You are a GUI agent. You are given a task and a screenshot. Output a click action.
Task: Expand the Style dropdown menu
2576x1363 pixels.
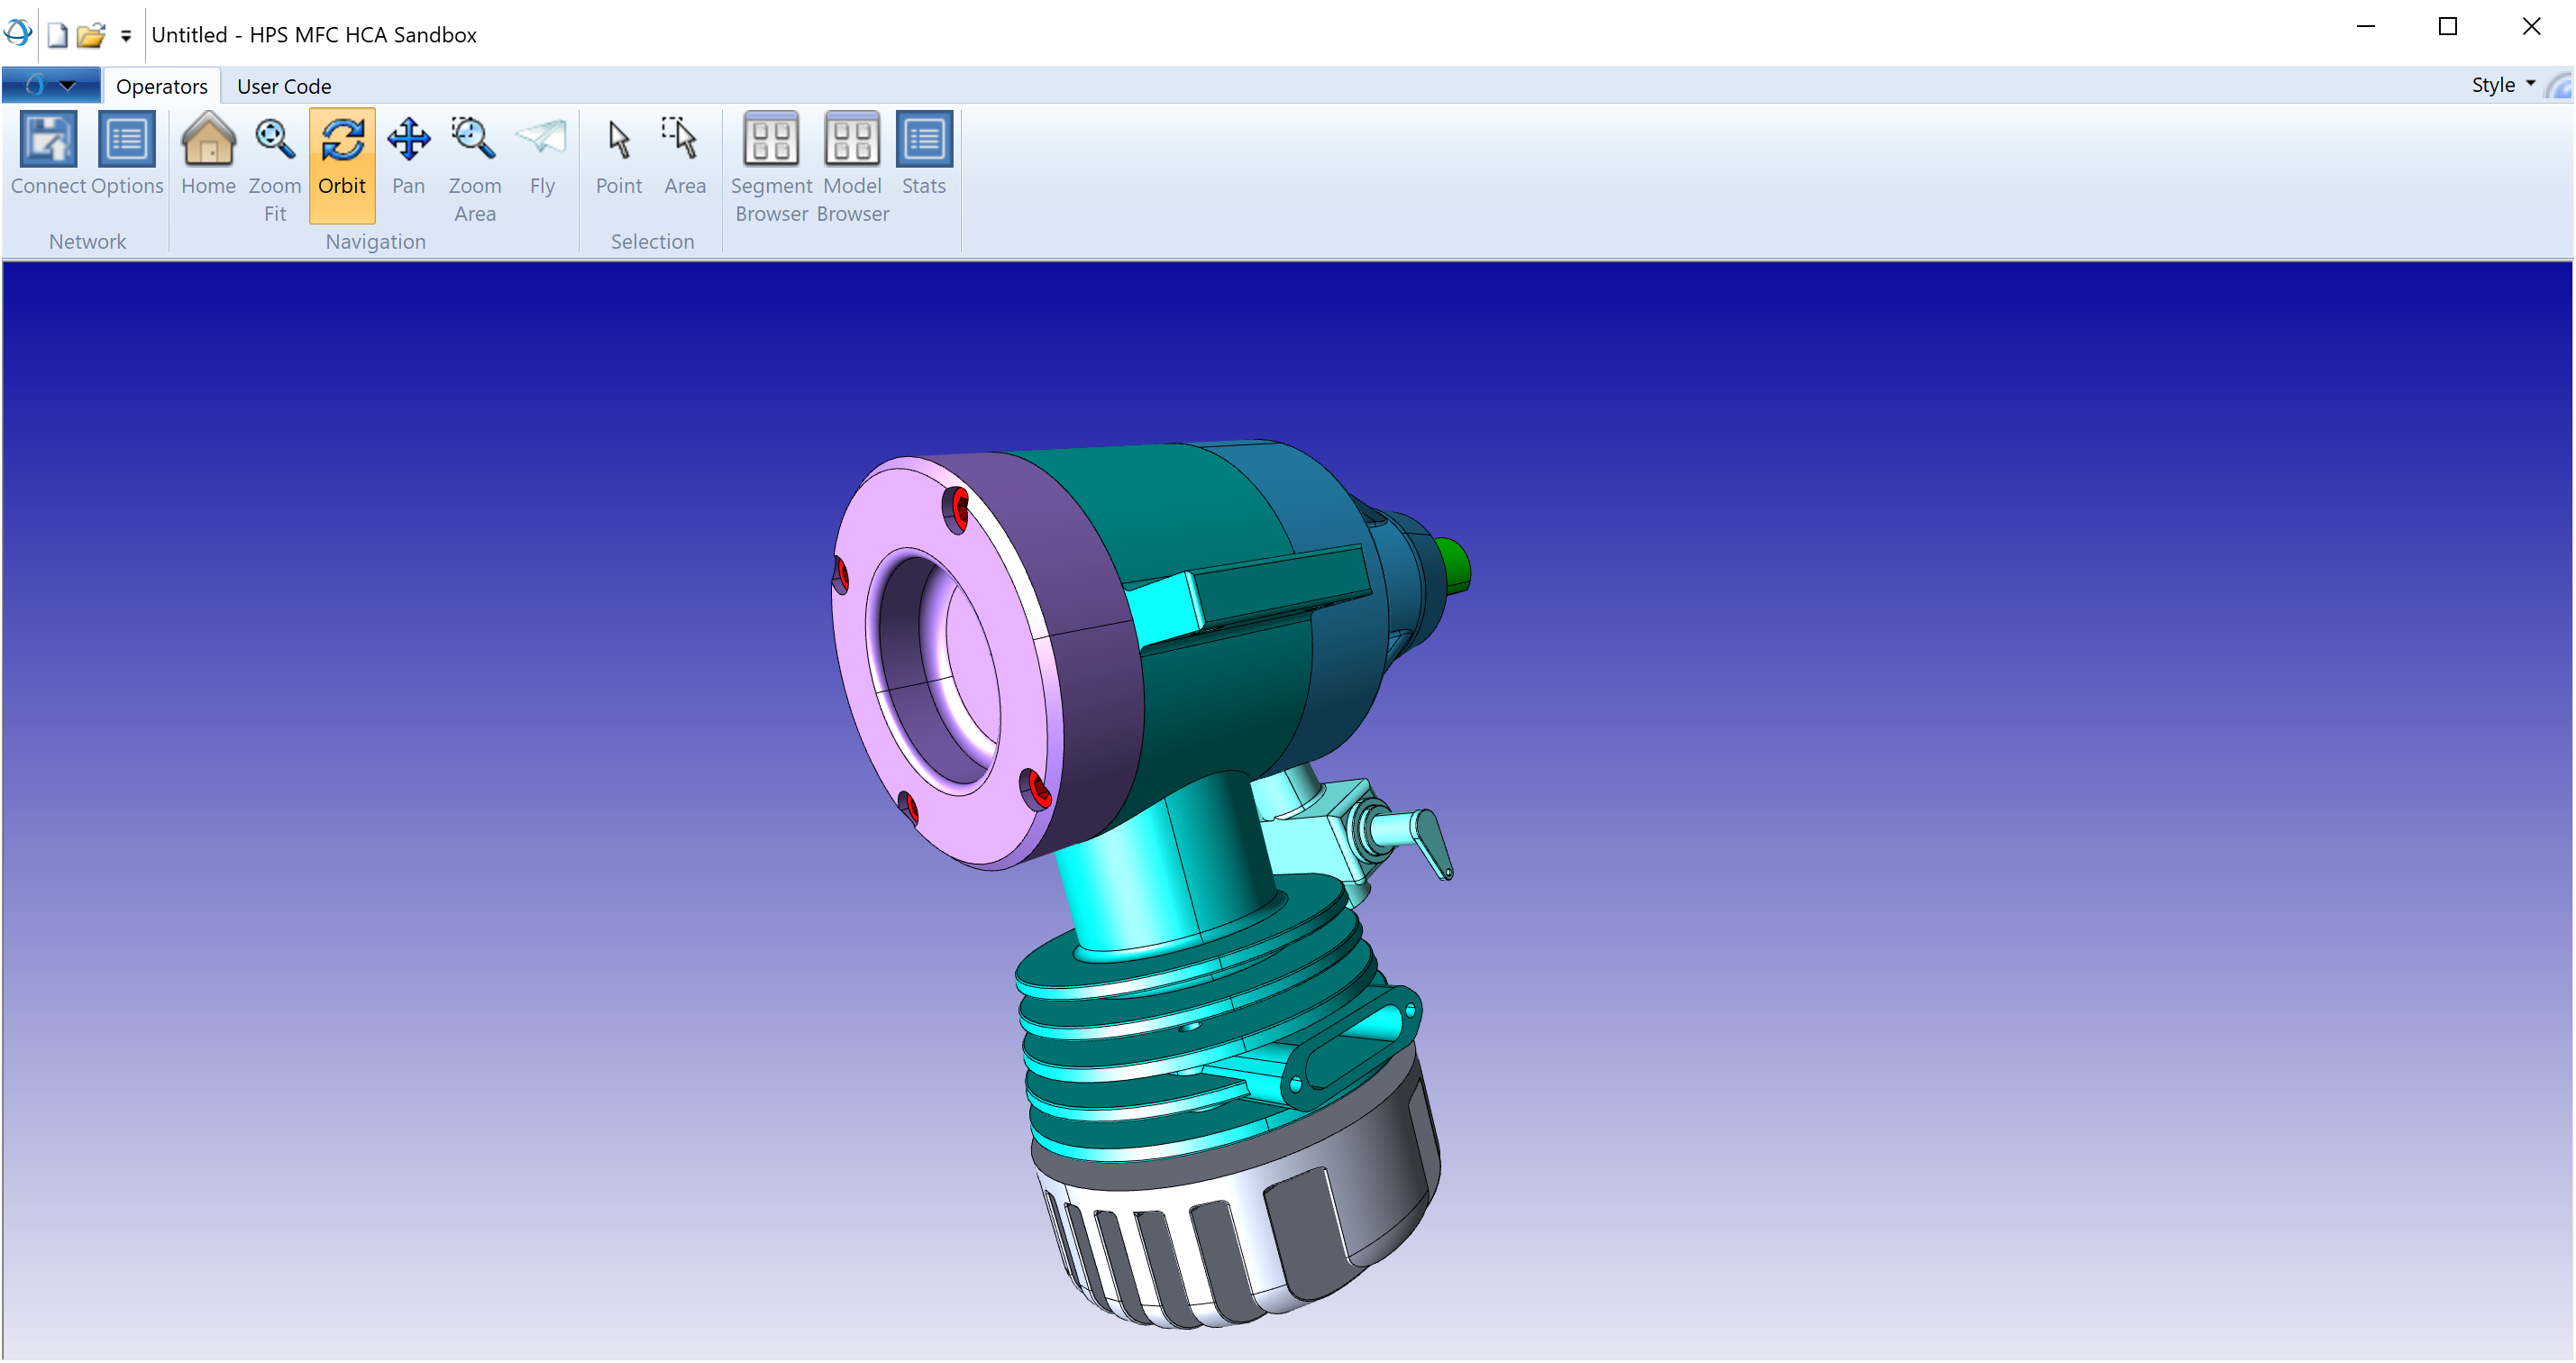2503,85
